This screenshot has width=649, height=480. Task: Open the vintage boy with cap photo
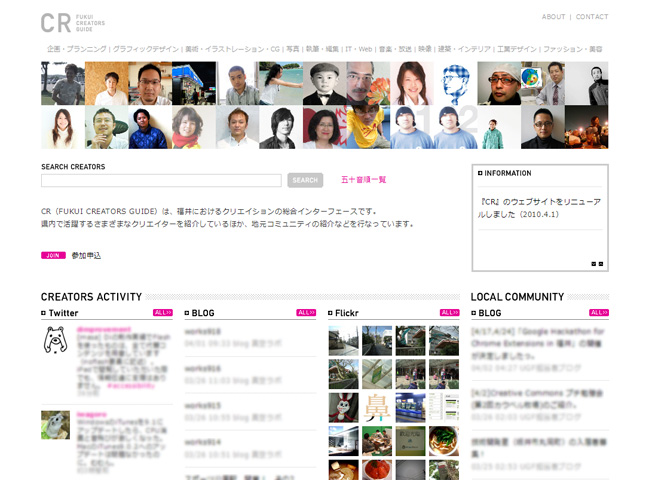tap(324, 83)
